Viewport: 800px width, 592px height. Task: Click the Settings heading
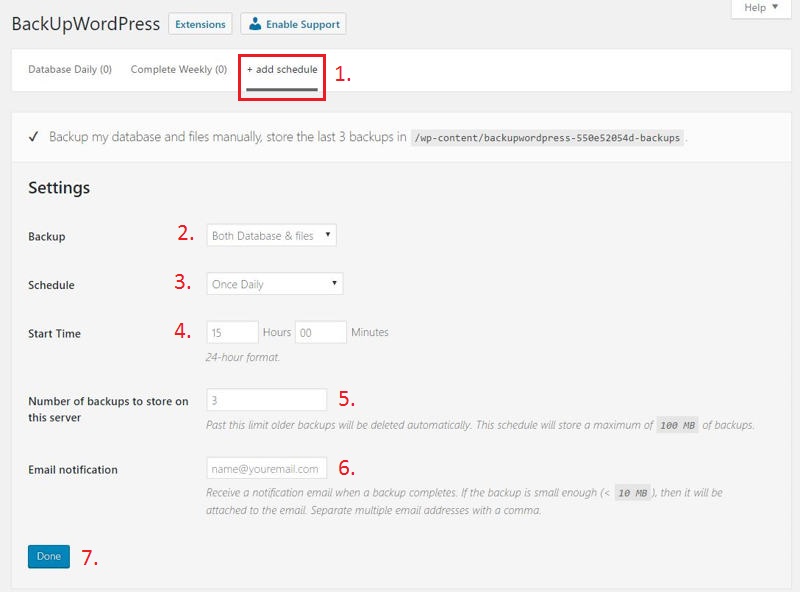tap(59, 188)
